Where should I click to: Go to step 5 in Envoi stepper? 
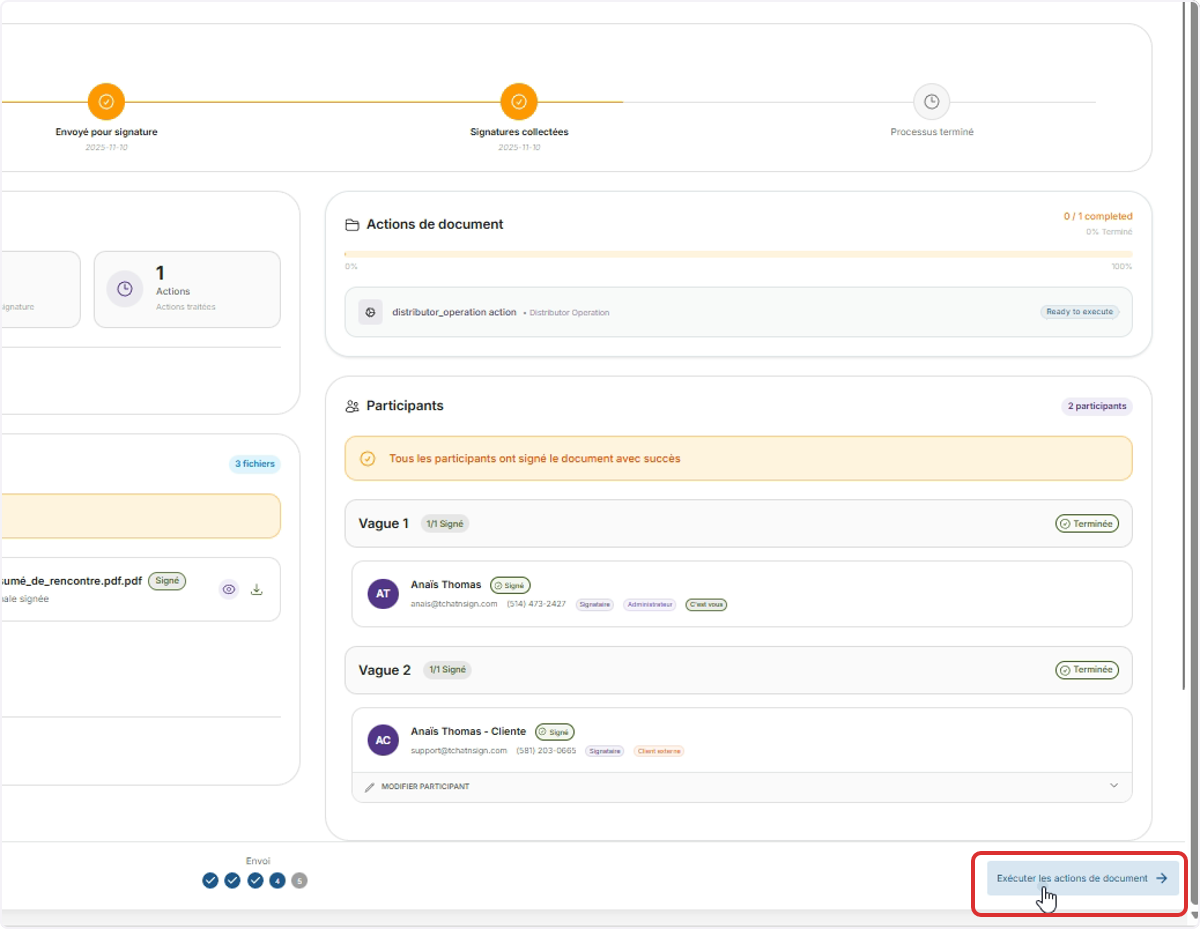tap(300, 881)
